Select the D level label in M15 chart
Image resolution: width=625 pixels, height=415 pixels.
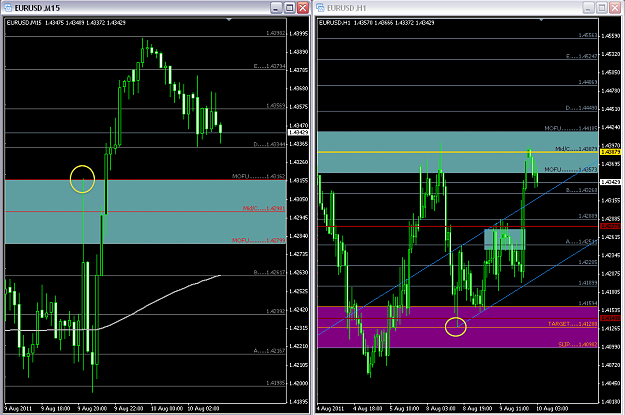point(269,144)
